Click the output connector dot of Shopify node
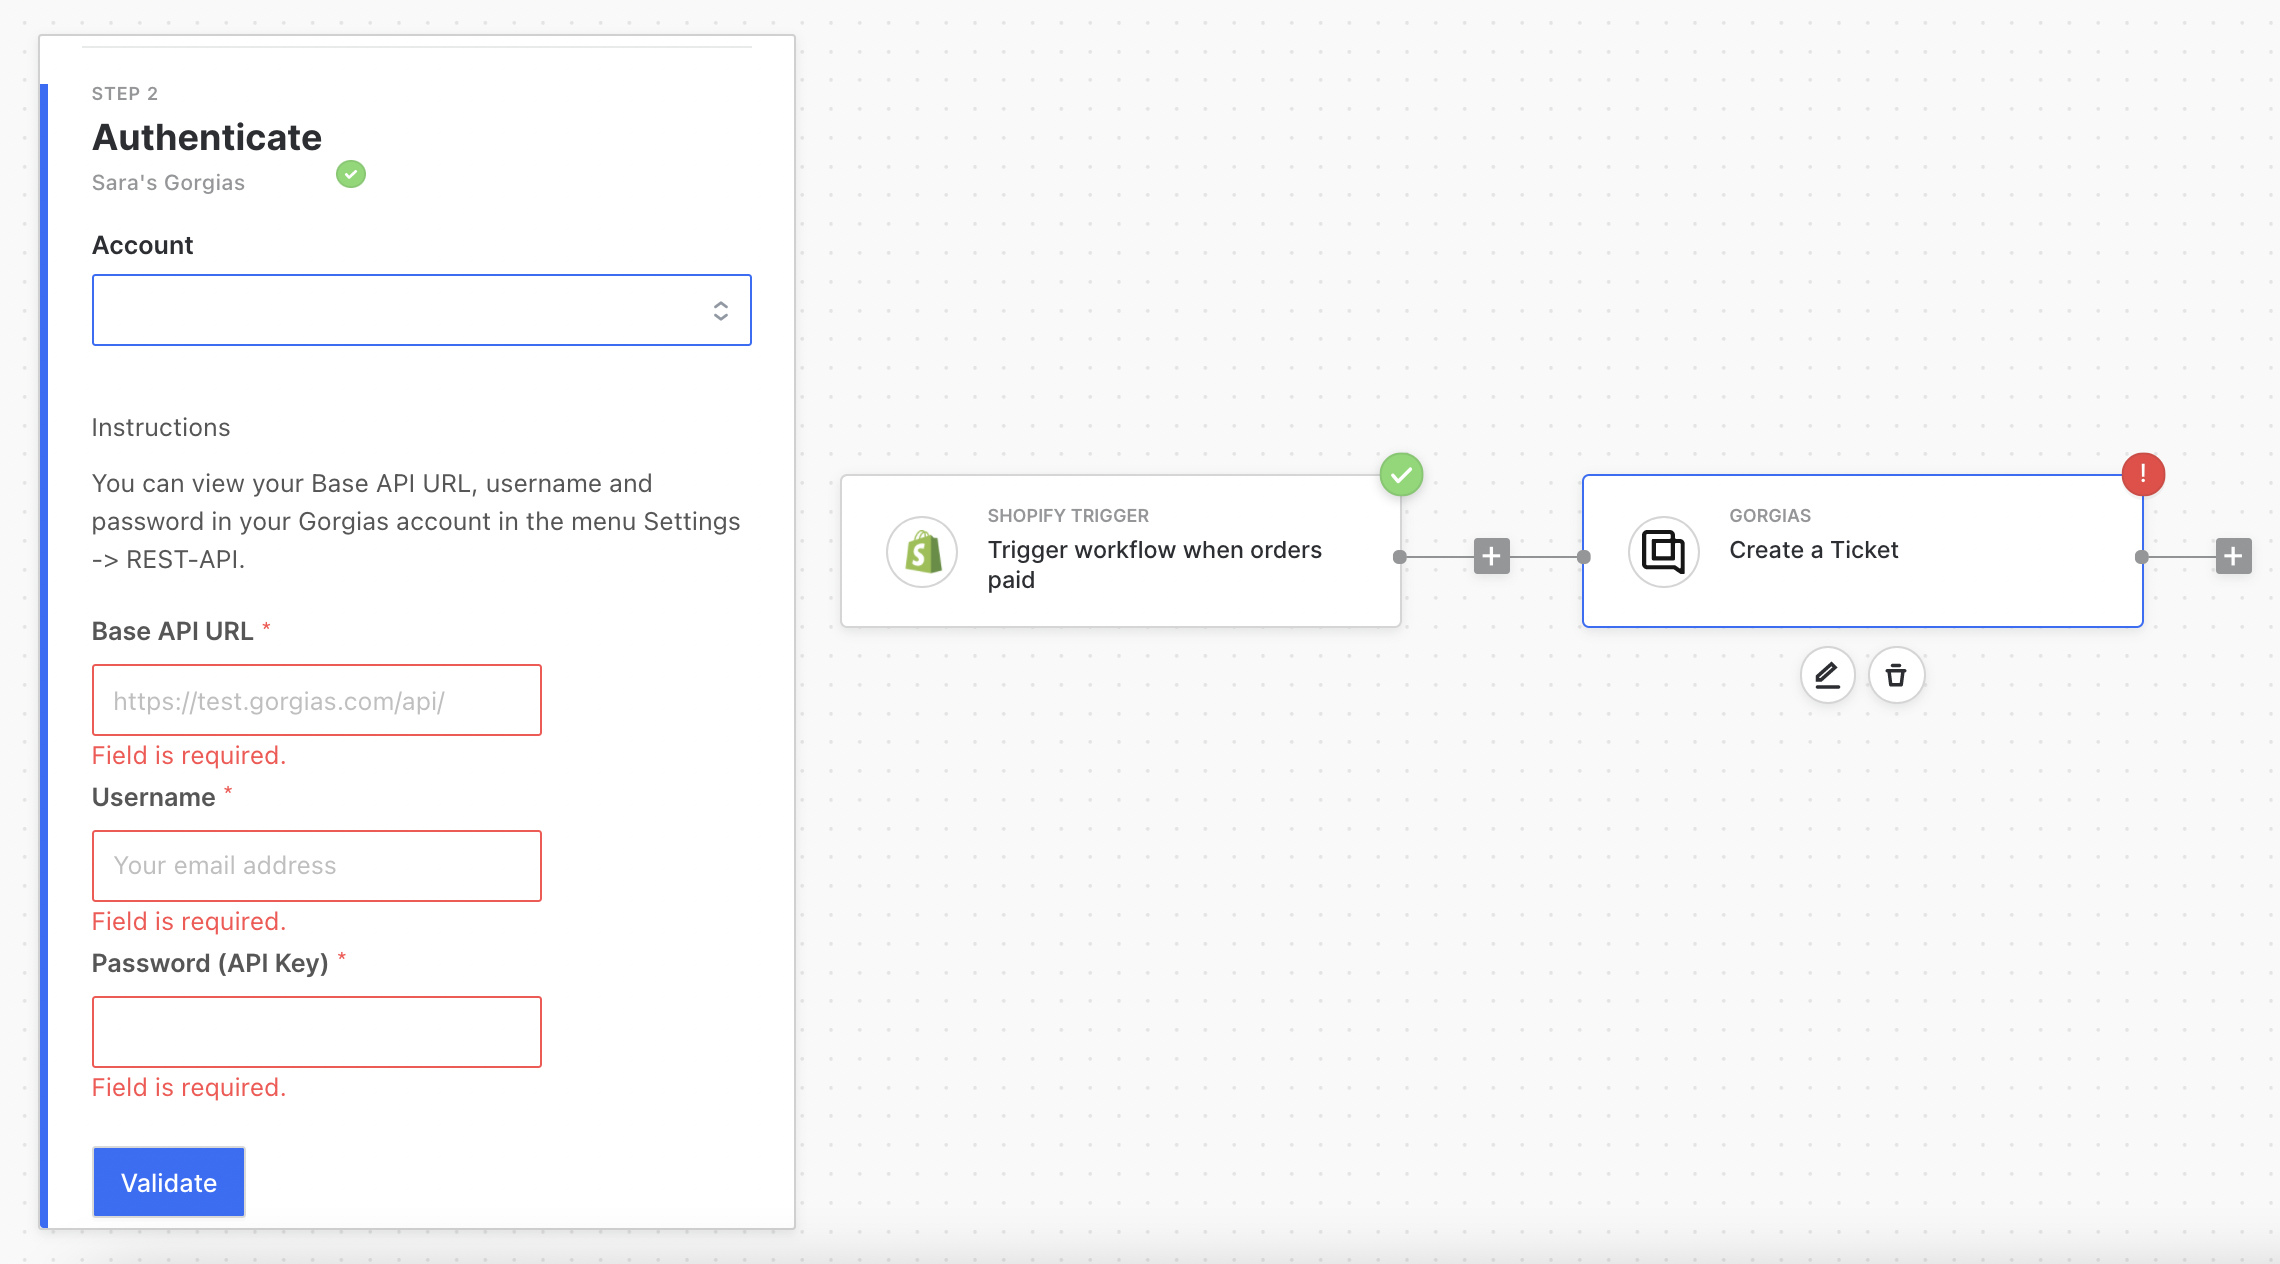The width and height of the screenshot is (2280, 1264). click(1400, 557)
